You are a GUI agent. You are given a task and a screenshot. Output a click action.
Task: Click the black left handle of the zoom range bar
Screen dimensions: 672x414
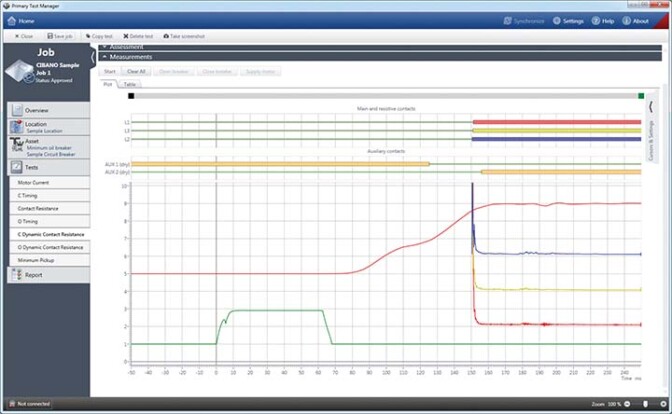(x=131, y=96)
